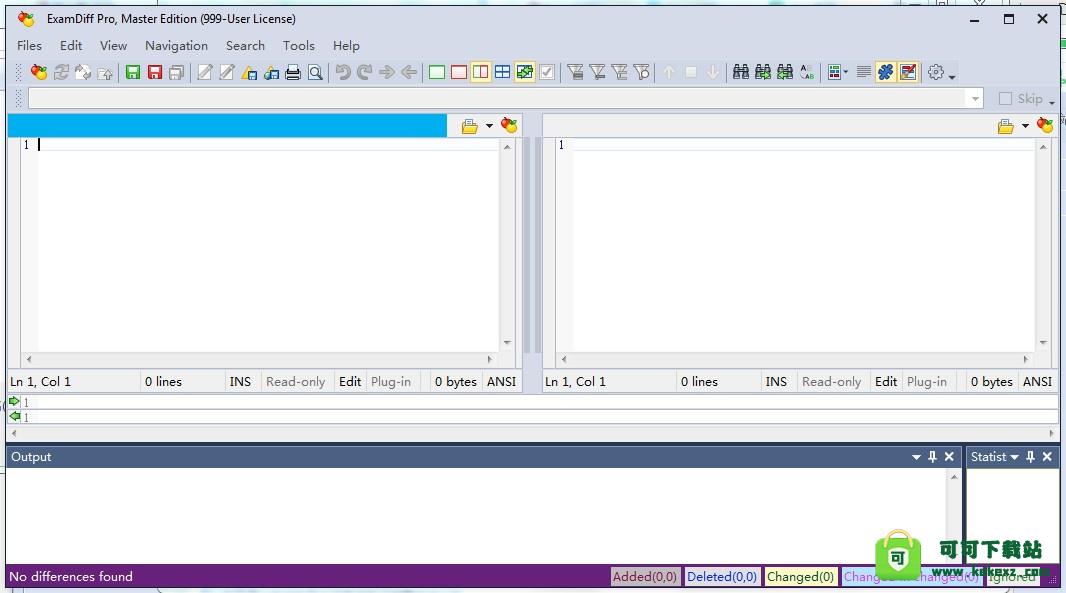Click the Print icon in the toolbar
This screenshot has height=593, width=1066.
tap(293, 72)
